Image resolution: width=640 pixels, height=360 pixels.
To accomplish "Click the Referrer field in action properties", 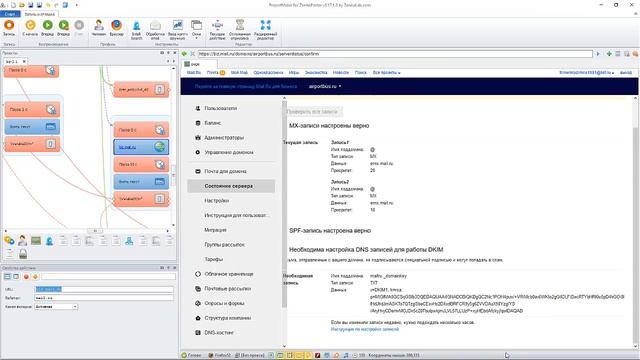I will point(104,298).
